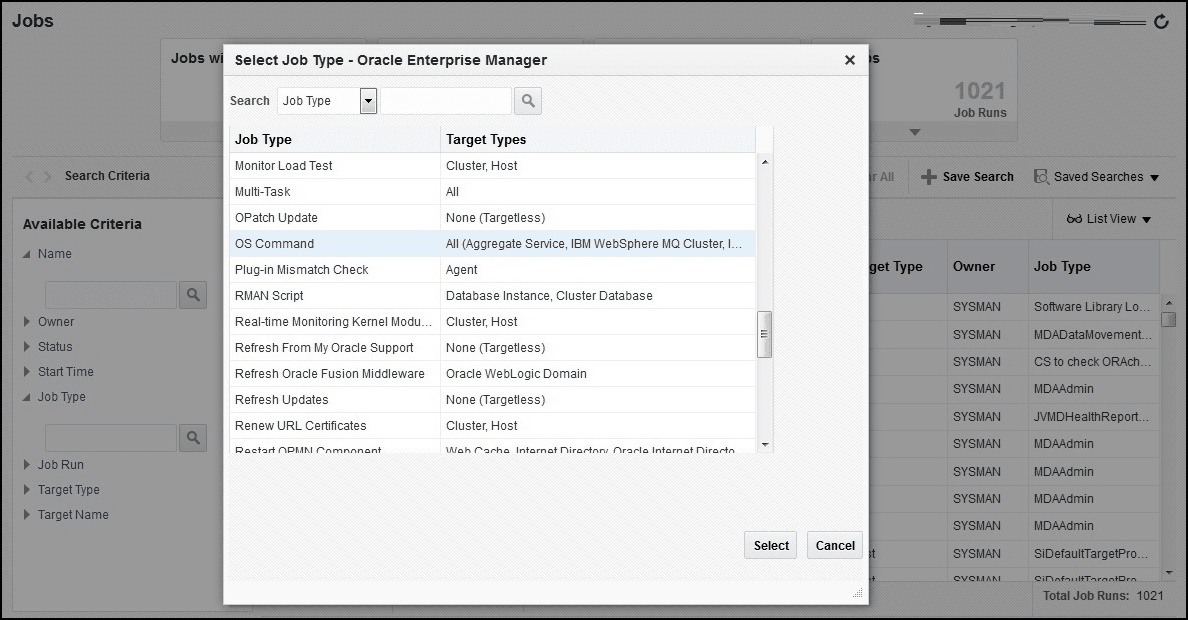Expand the Target Type criteria

(x=28, y=490)
